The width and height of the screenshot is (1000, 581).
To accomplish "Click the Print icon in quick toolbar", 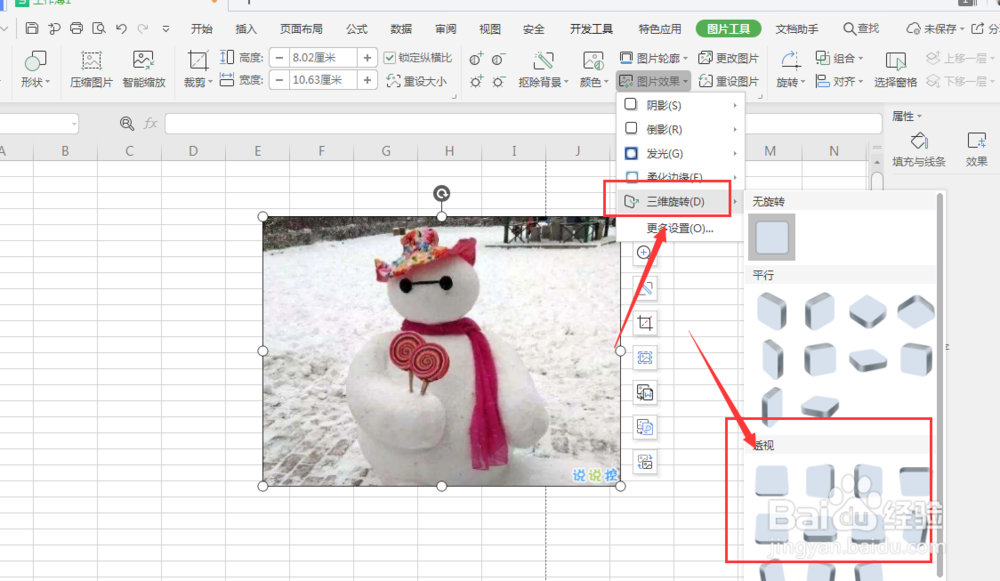I will click(77, 28).
